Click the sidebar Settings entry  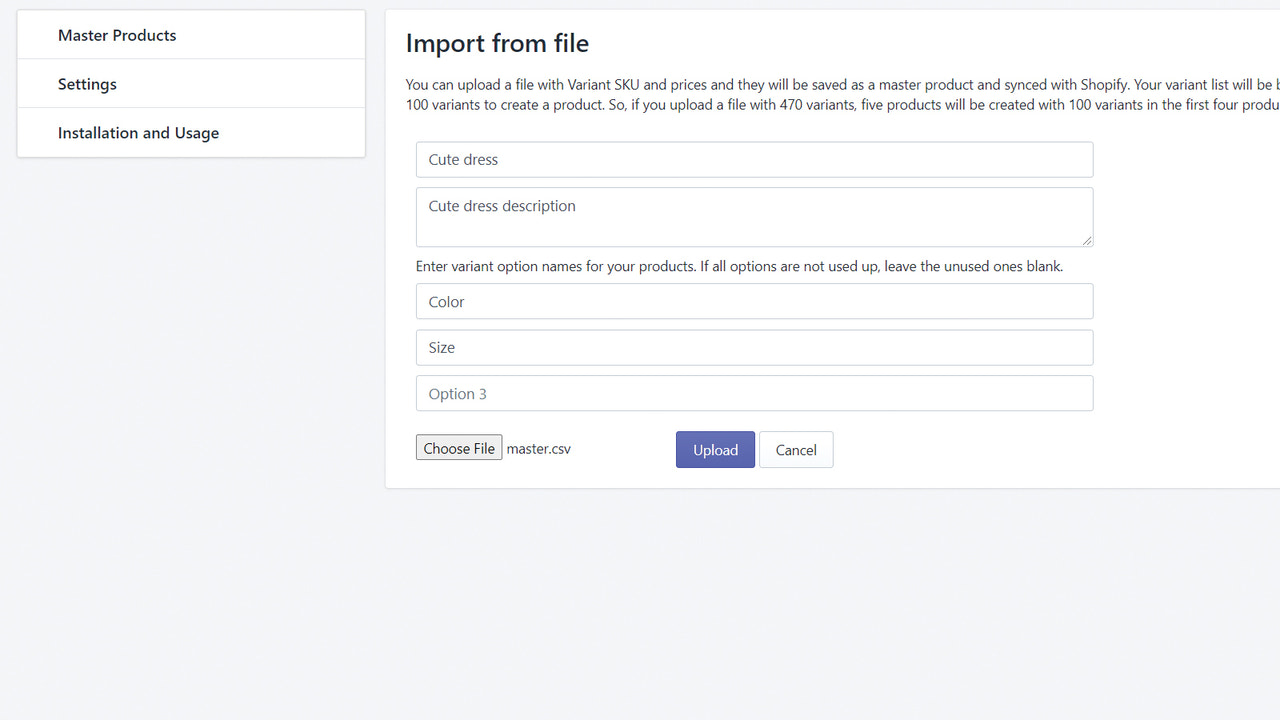[86, 84]
